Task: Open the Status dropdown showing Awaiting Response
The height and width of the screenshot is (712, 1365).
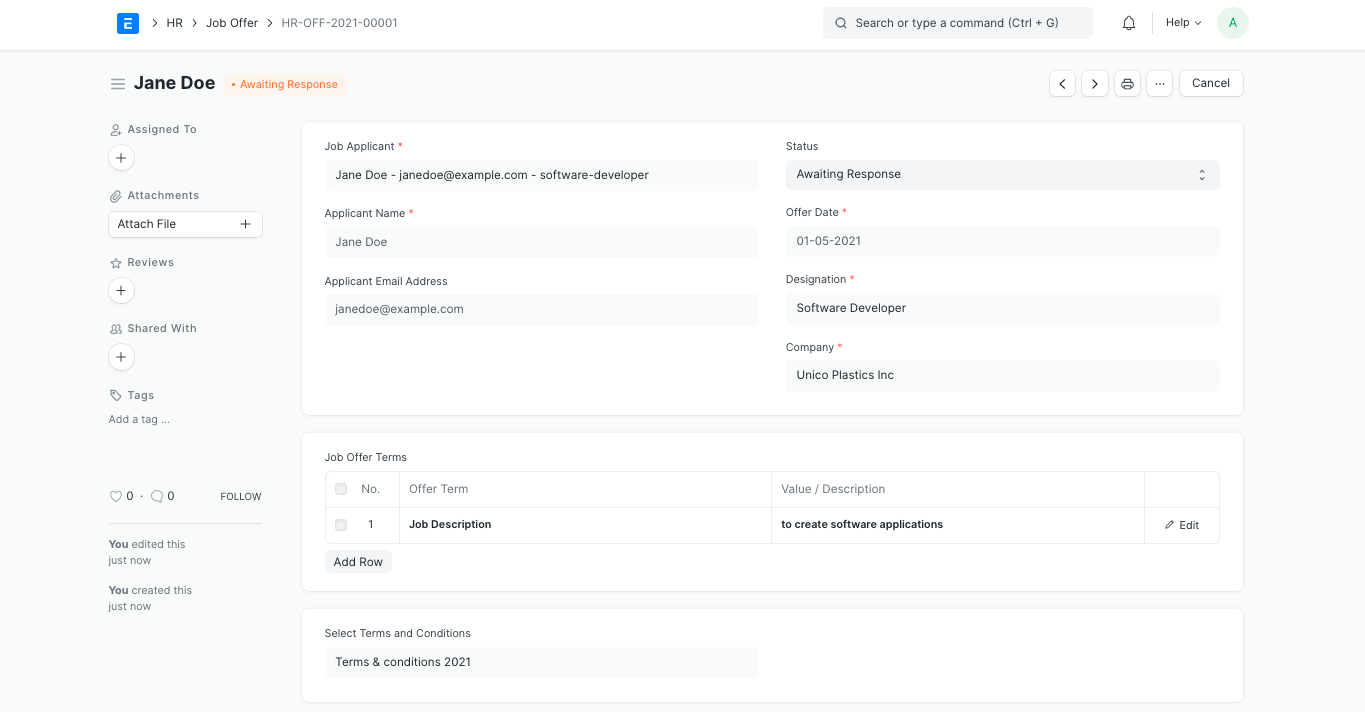Action: pos(1002,174)
